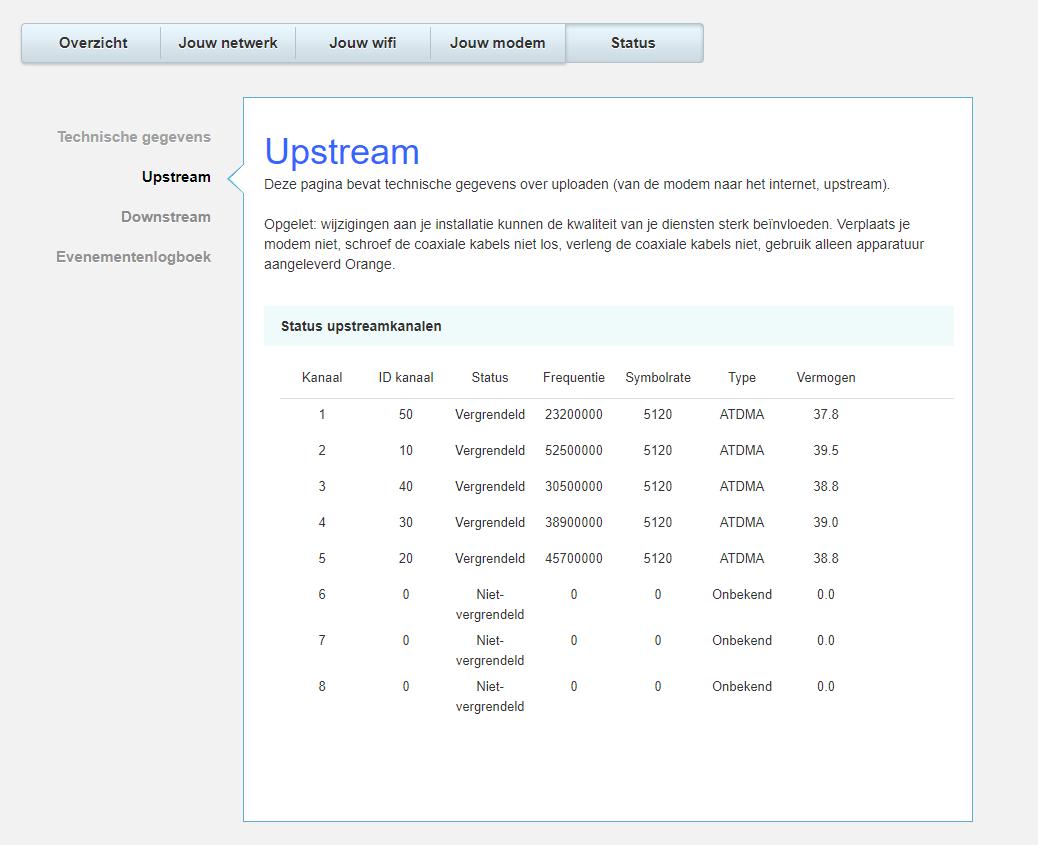Click the Niet-vergrendeld status of channel 6
1038x845 pixels.
click(490, 604)
